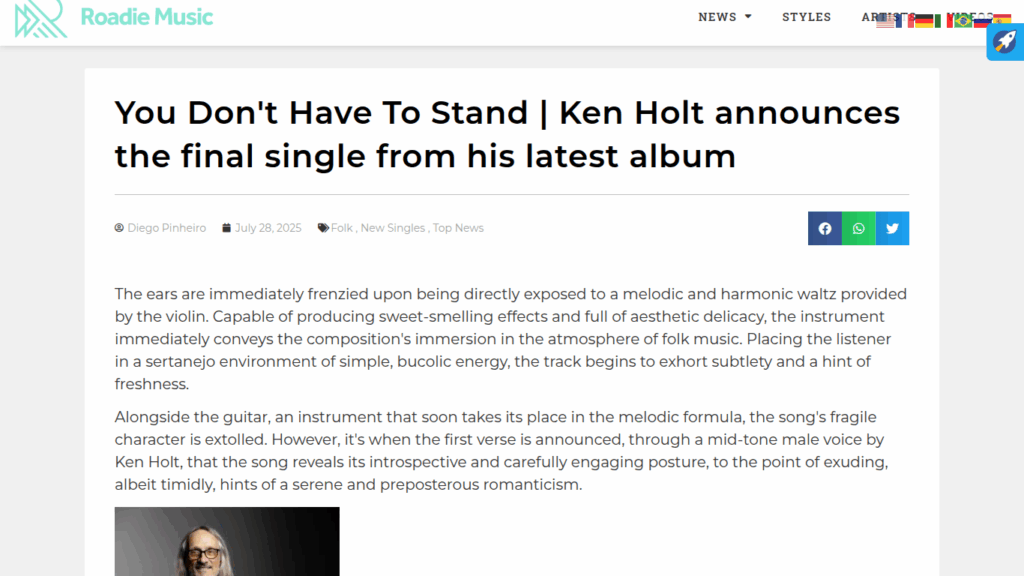Click Ken Holt's photo thumbnail

[x=227, y=541]
